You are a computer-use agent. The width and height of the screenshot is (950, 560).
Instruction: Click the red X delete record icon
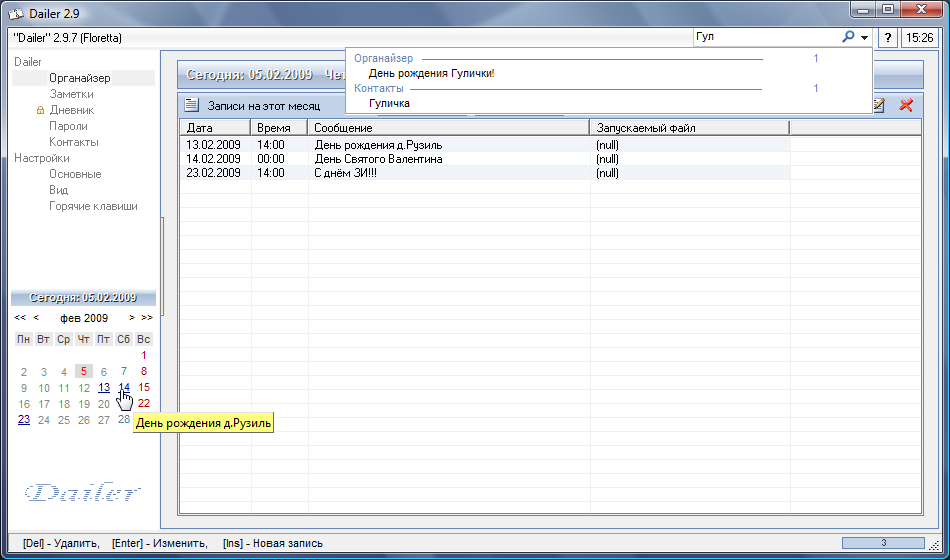[x=906, y=105]
